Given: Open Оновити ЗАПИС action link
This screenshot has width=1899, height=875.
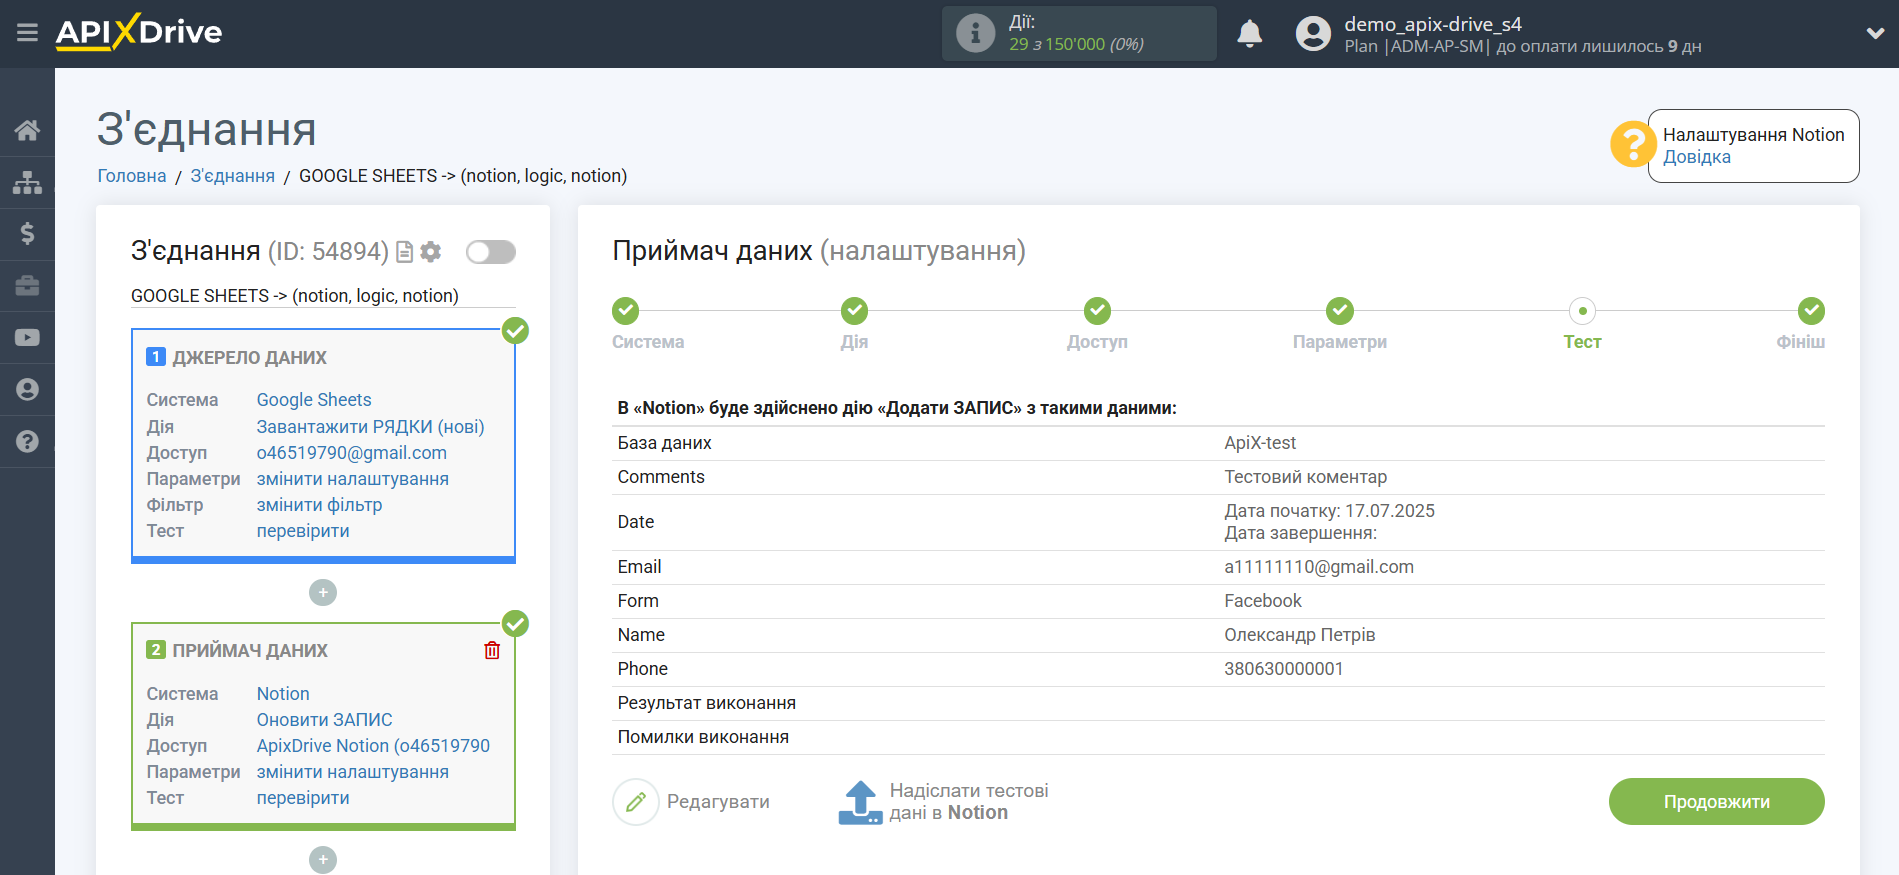Looking at the screenshot, I should (325, 720).
